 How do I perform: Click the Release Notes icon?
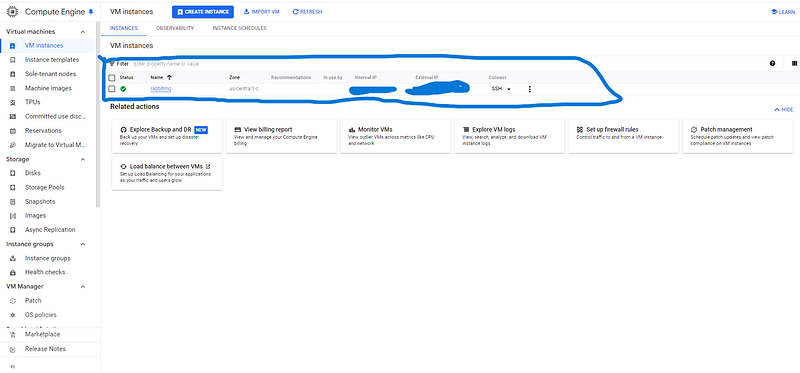tap(13, 349)
